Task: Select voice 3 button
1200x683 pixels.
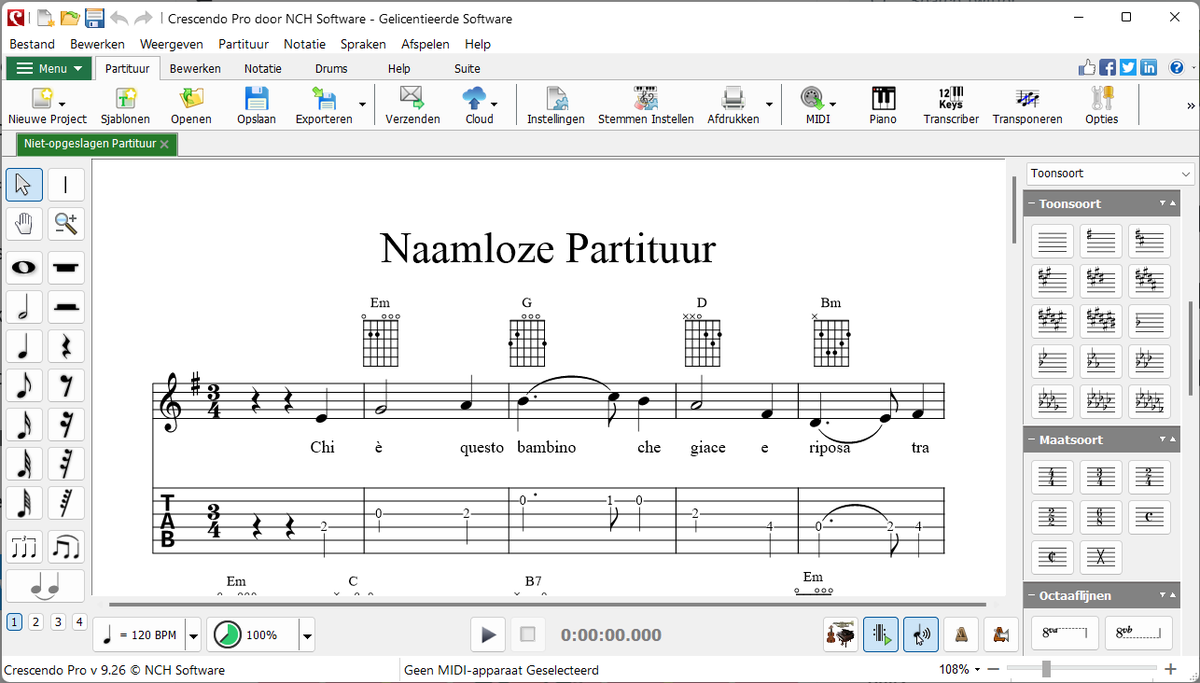Action: click(x=58, y=622)
